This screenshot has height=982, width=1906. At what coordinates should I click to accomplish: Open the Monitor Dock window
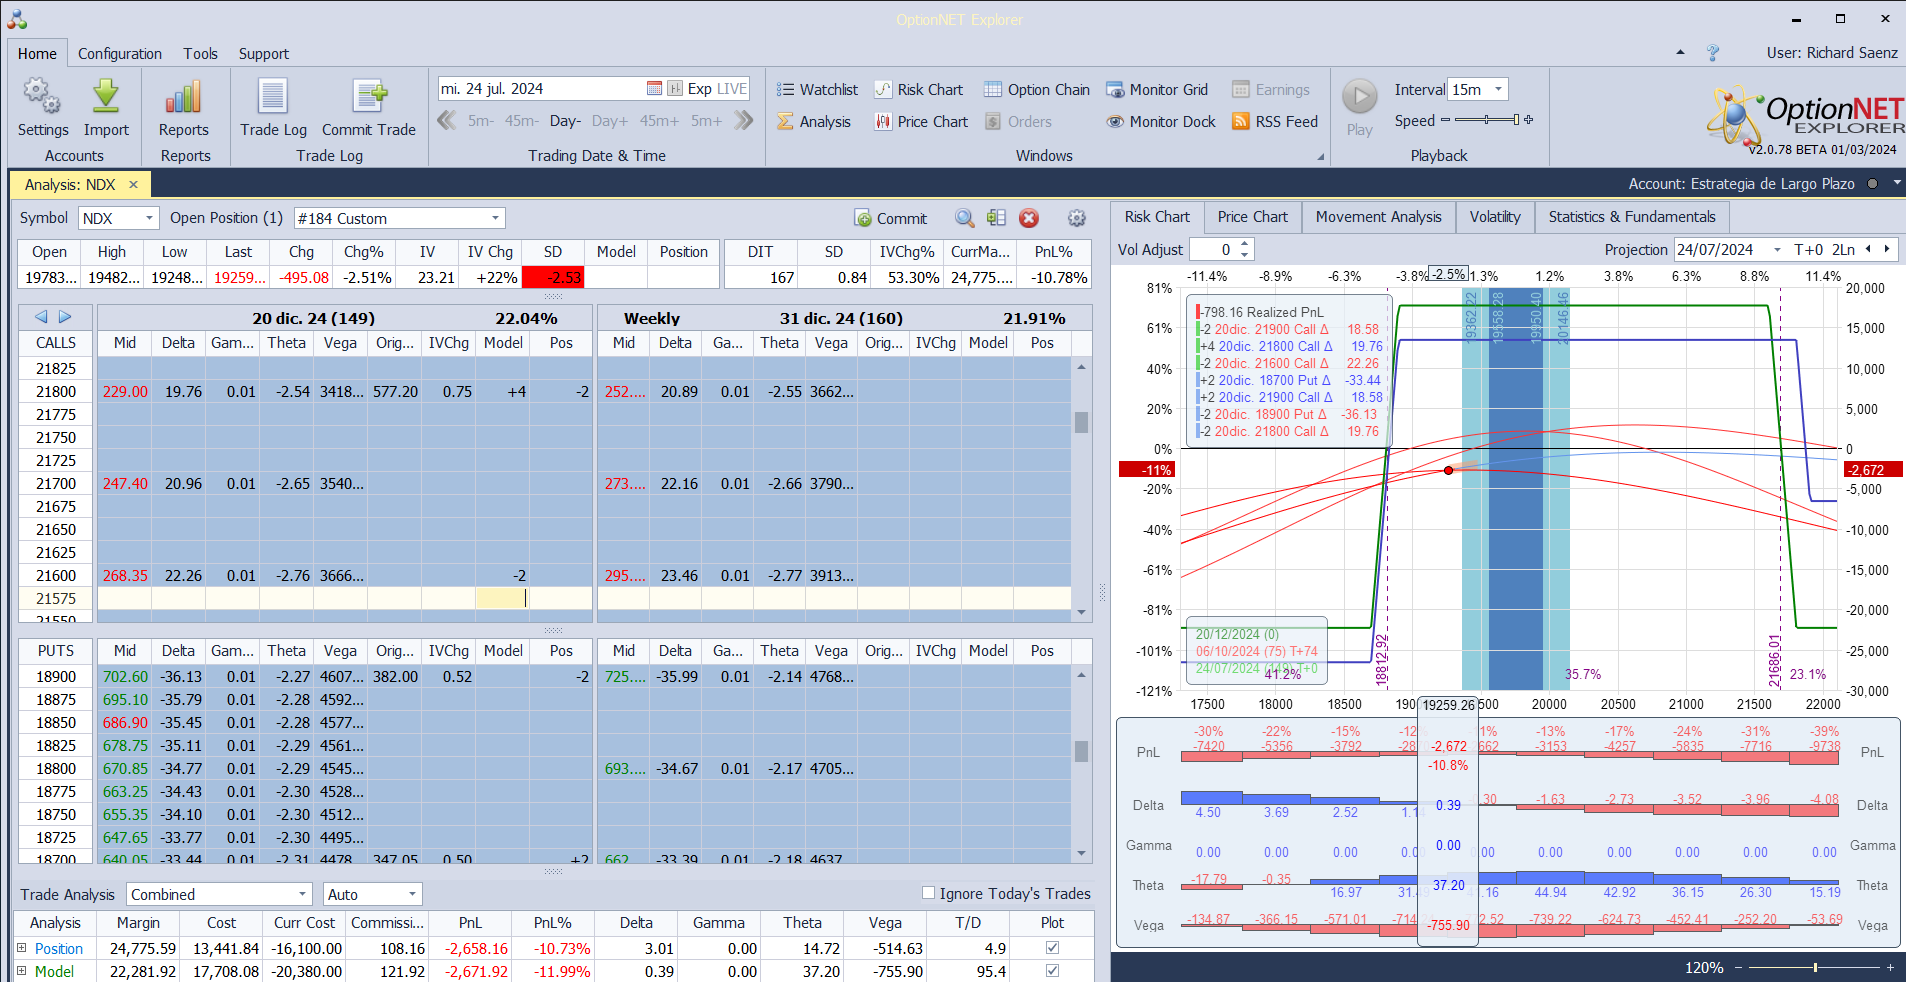point(1161,121)
